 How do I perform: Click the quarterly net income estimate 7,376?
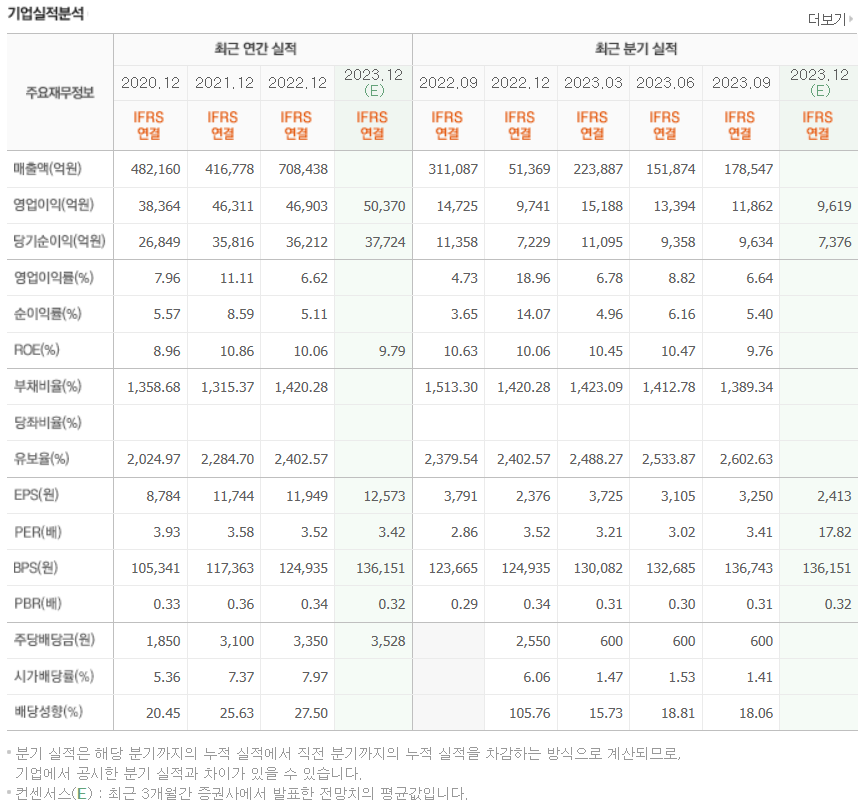835,242
